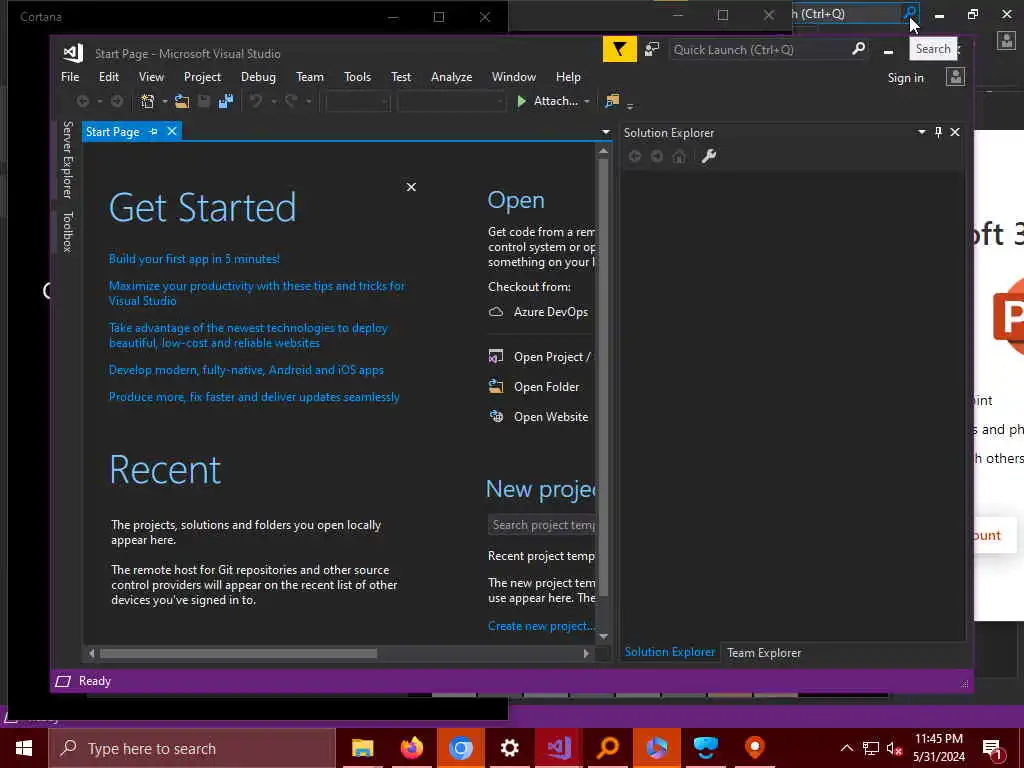Focus the Quick Launch search field
Image resolution: width=1024 pixels, height=768 pixels.
pyautogui.click(x=760, y=50)
